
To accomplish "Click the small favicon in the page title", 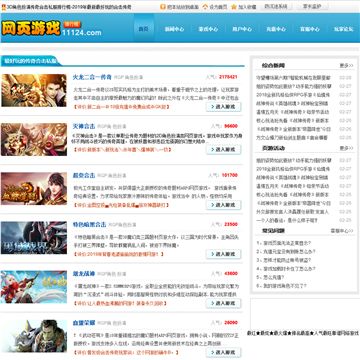I will coord(4,7).
